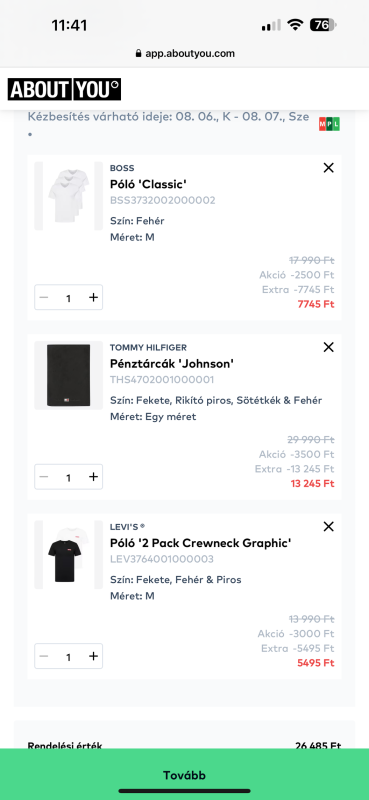Increase BOSS Póló quantity with plus

[x=93, y=297]
